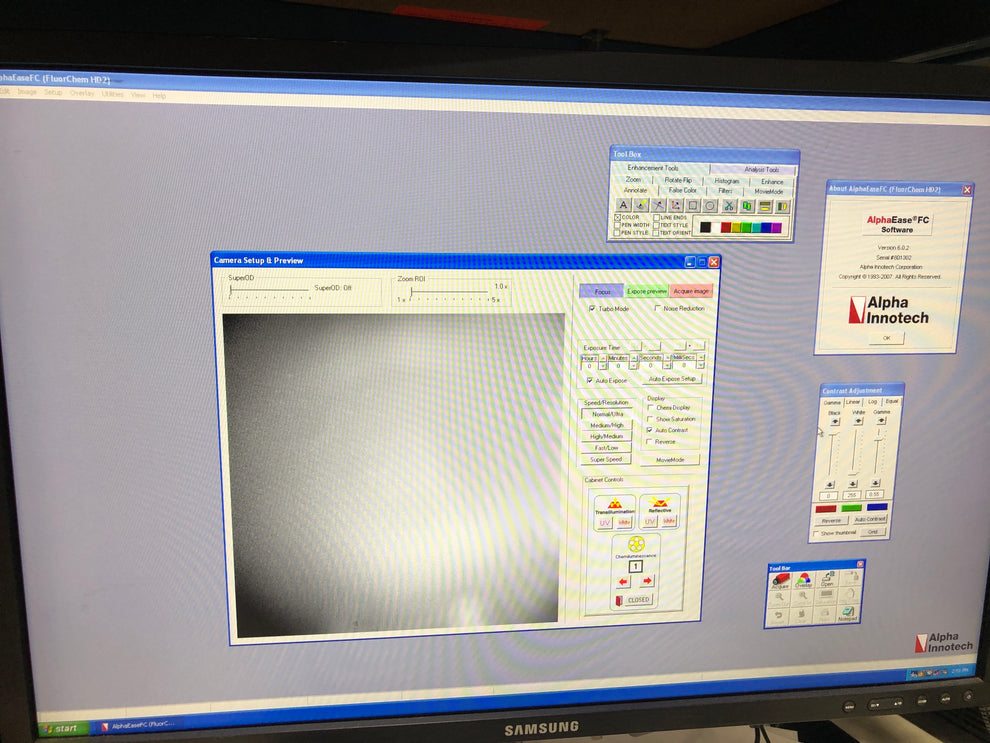The image size is (990, 743).
Task: Click up arrow above Black contrast slider
Action: coord(834,421)
